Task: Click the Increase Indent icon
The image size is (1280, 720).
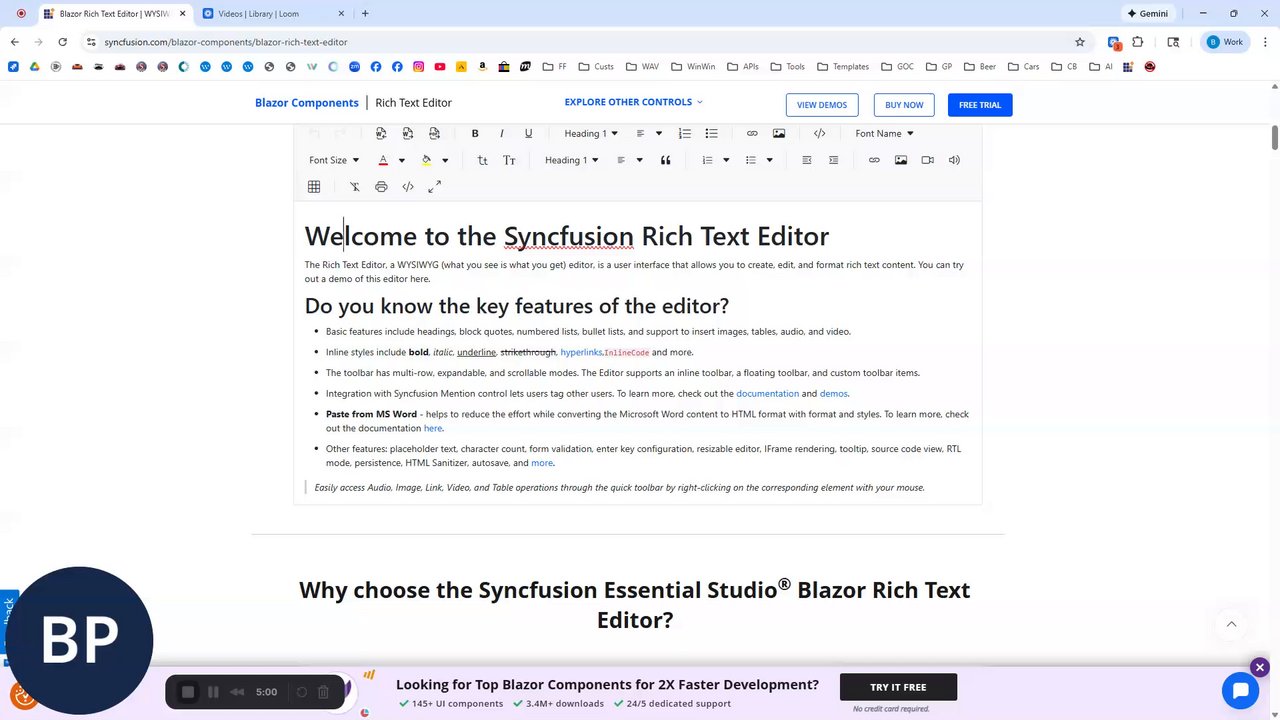Action: [x=833, y=160]
